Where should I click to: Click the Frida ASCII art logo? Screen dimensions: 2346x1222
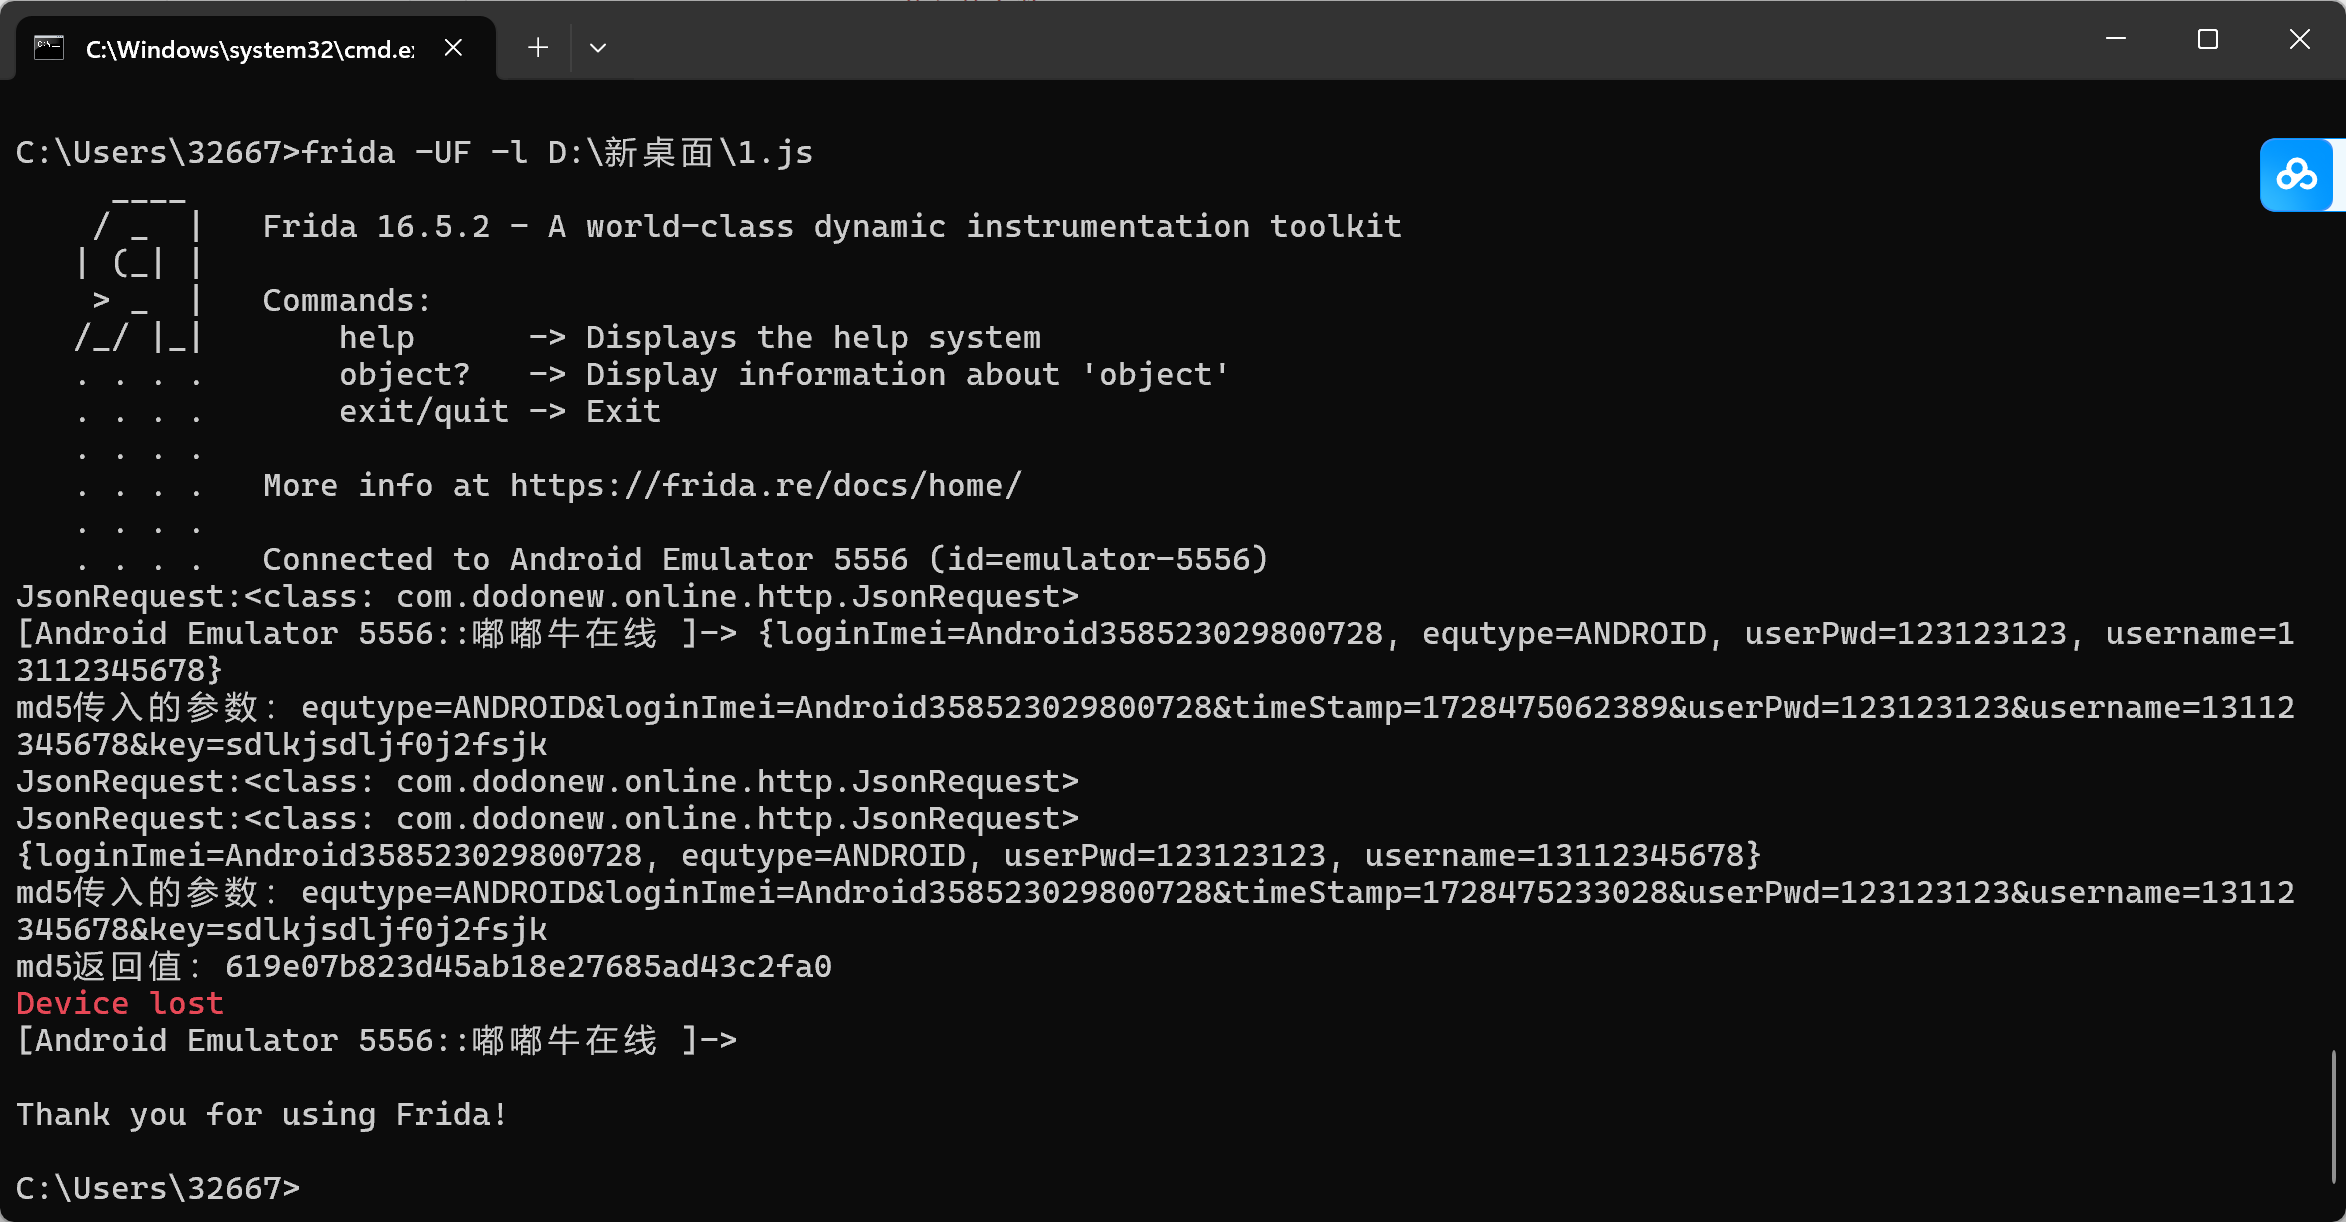click(x=140, y=272)
